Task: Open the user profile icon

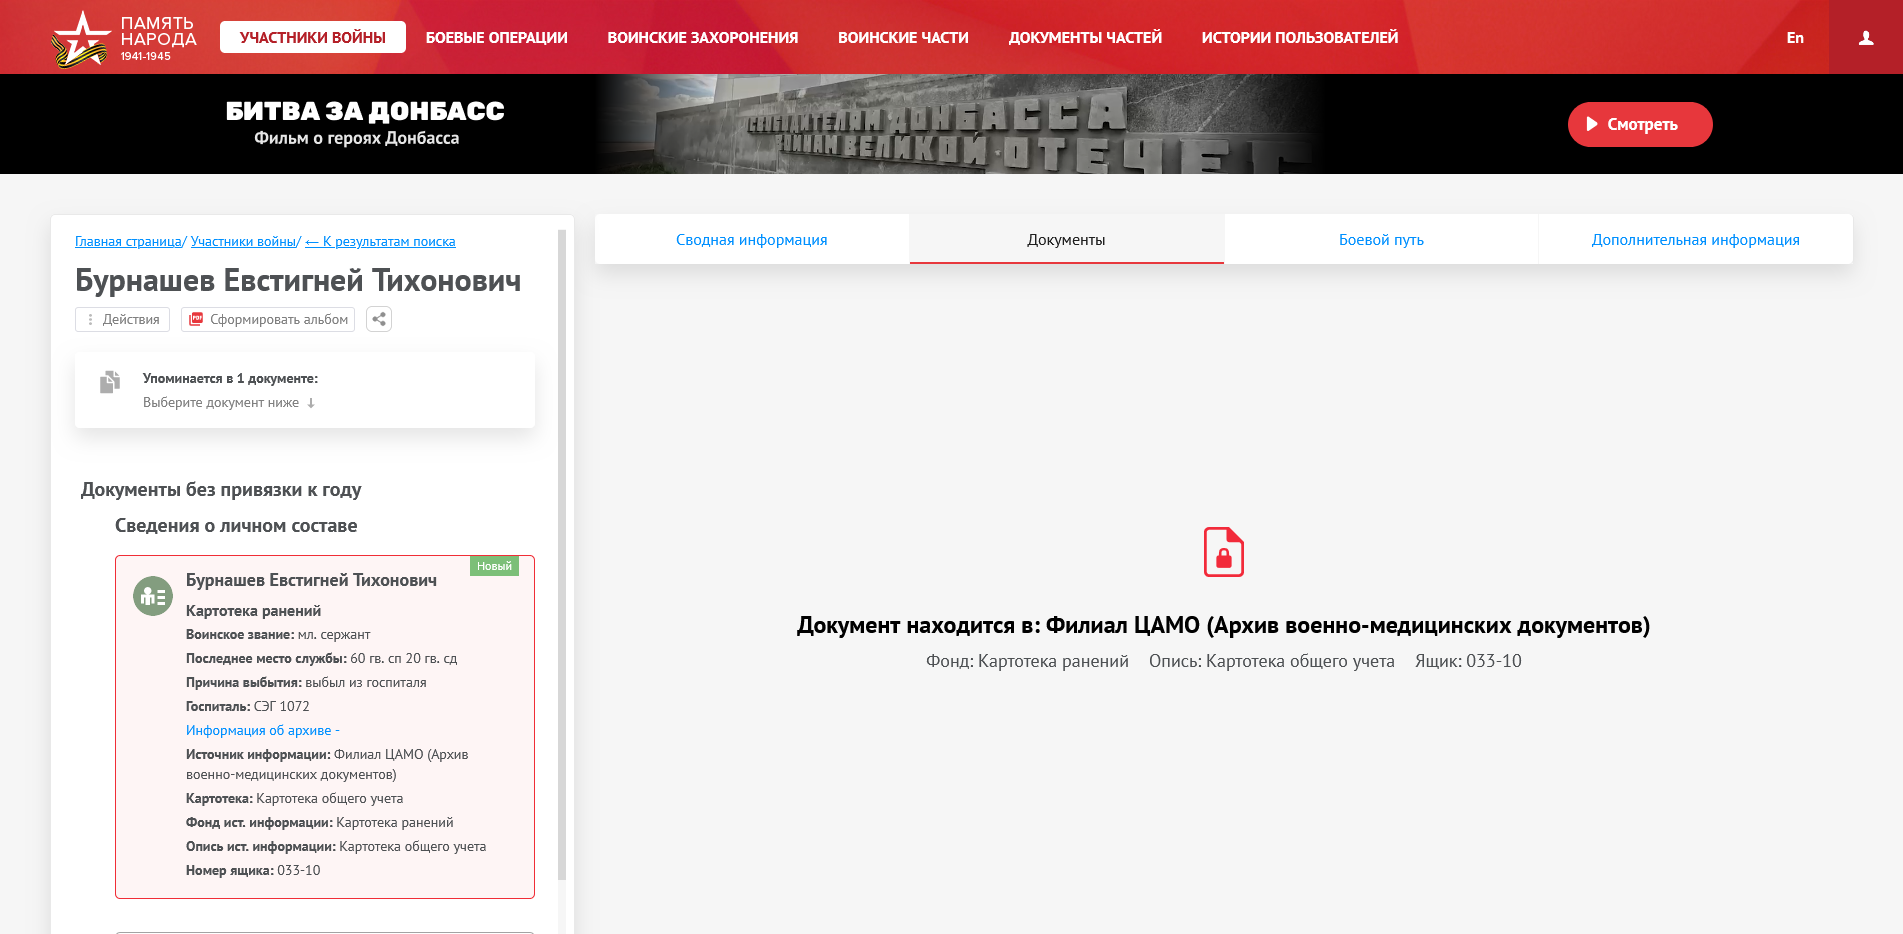Action: [1865, 38]
